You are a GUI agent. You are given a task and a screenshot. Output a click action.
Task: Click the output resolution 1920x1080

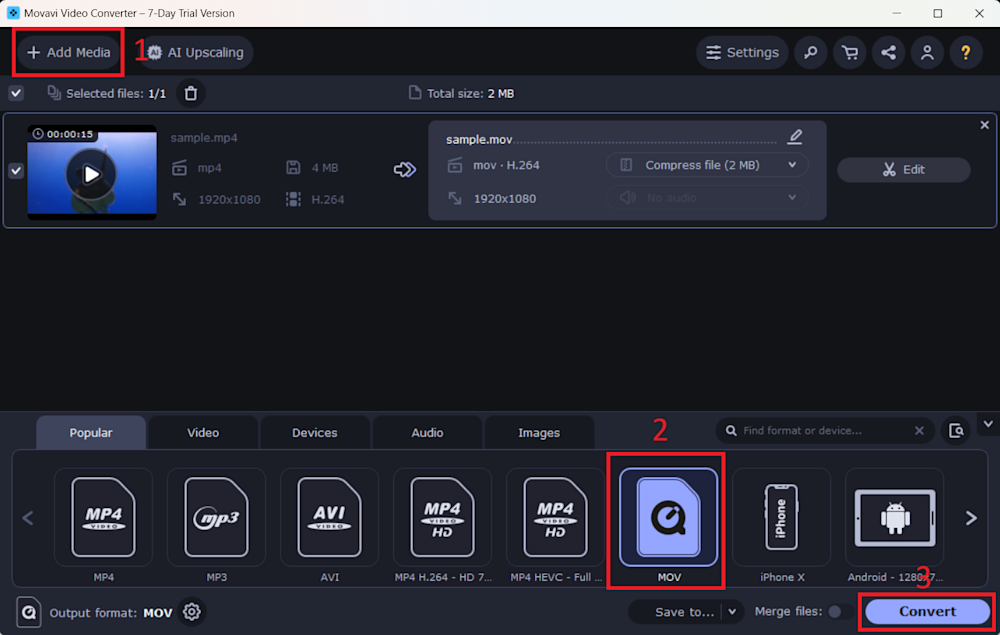pos(504,199)
